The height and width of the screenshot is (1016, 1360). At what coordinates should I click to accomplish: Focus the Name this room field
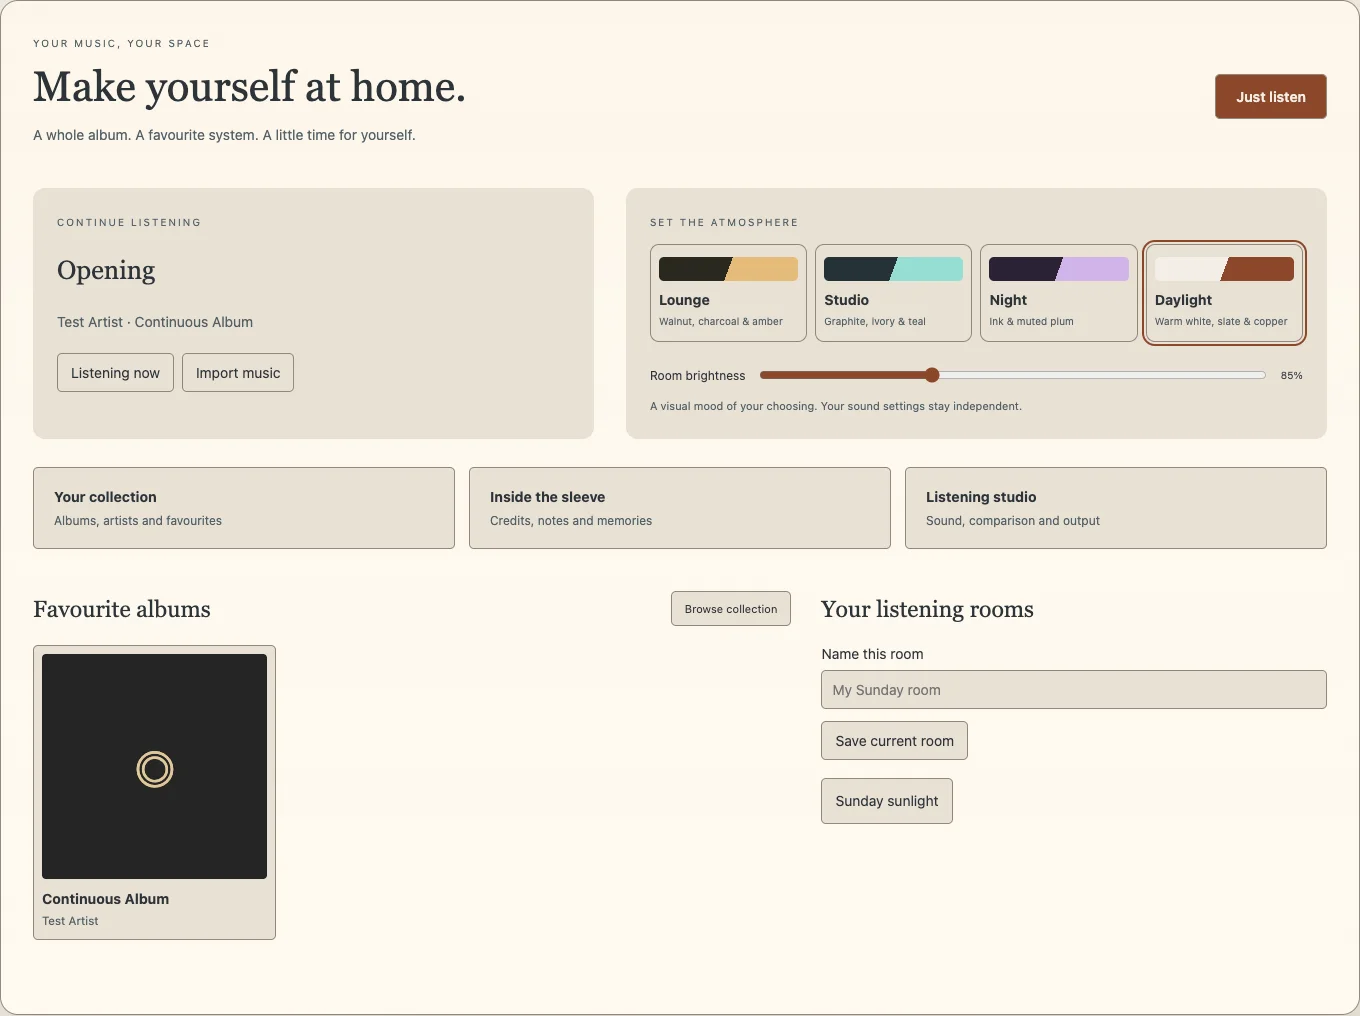[x=1074, y=689]
